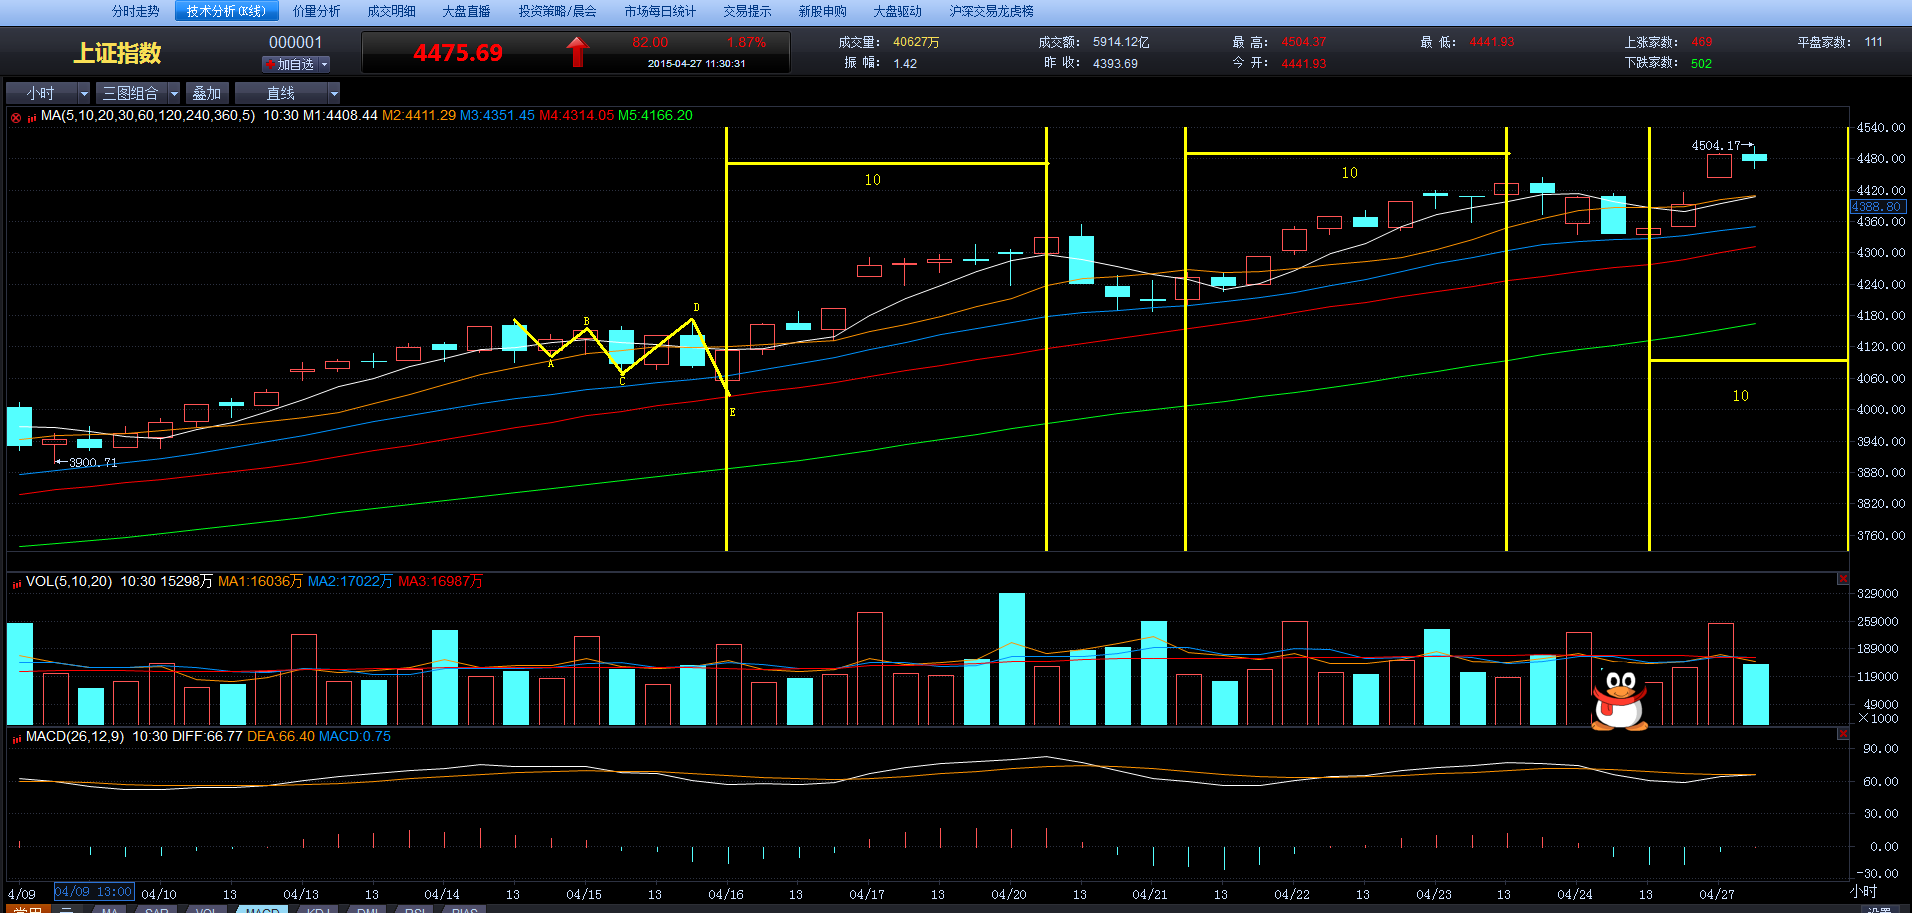Viewport: 1912px width, 913px height.
Task: Open the 加自选 dropdown arrow
Action: point(324,64)
